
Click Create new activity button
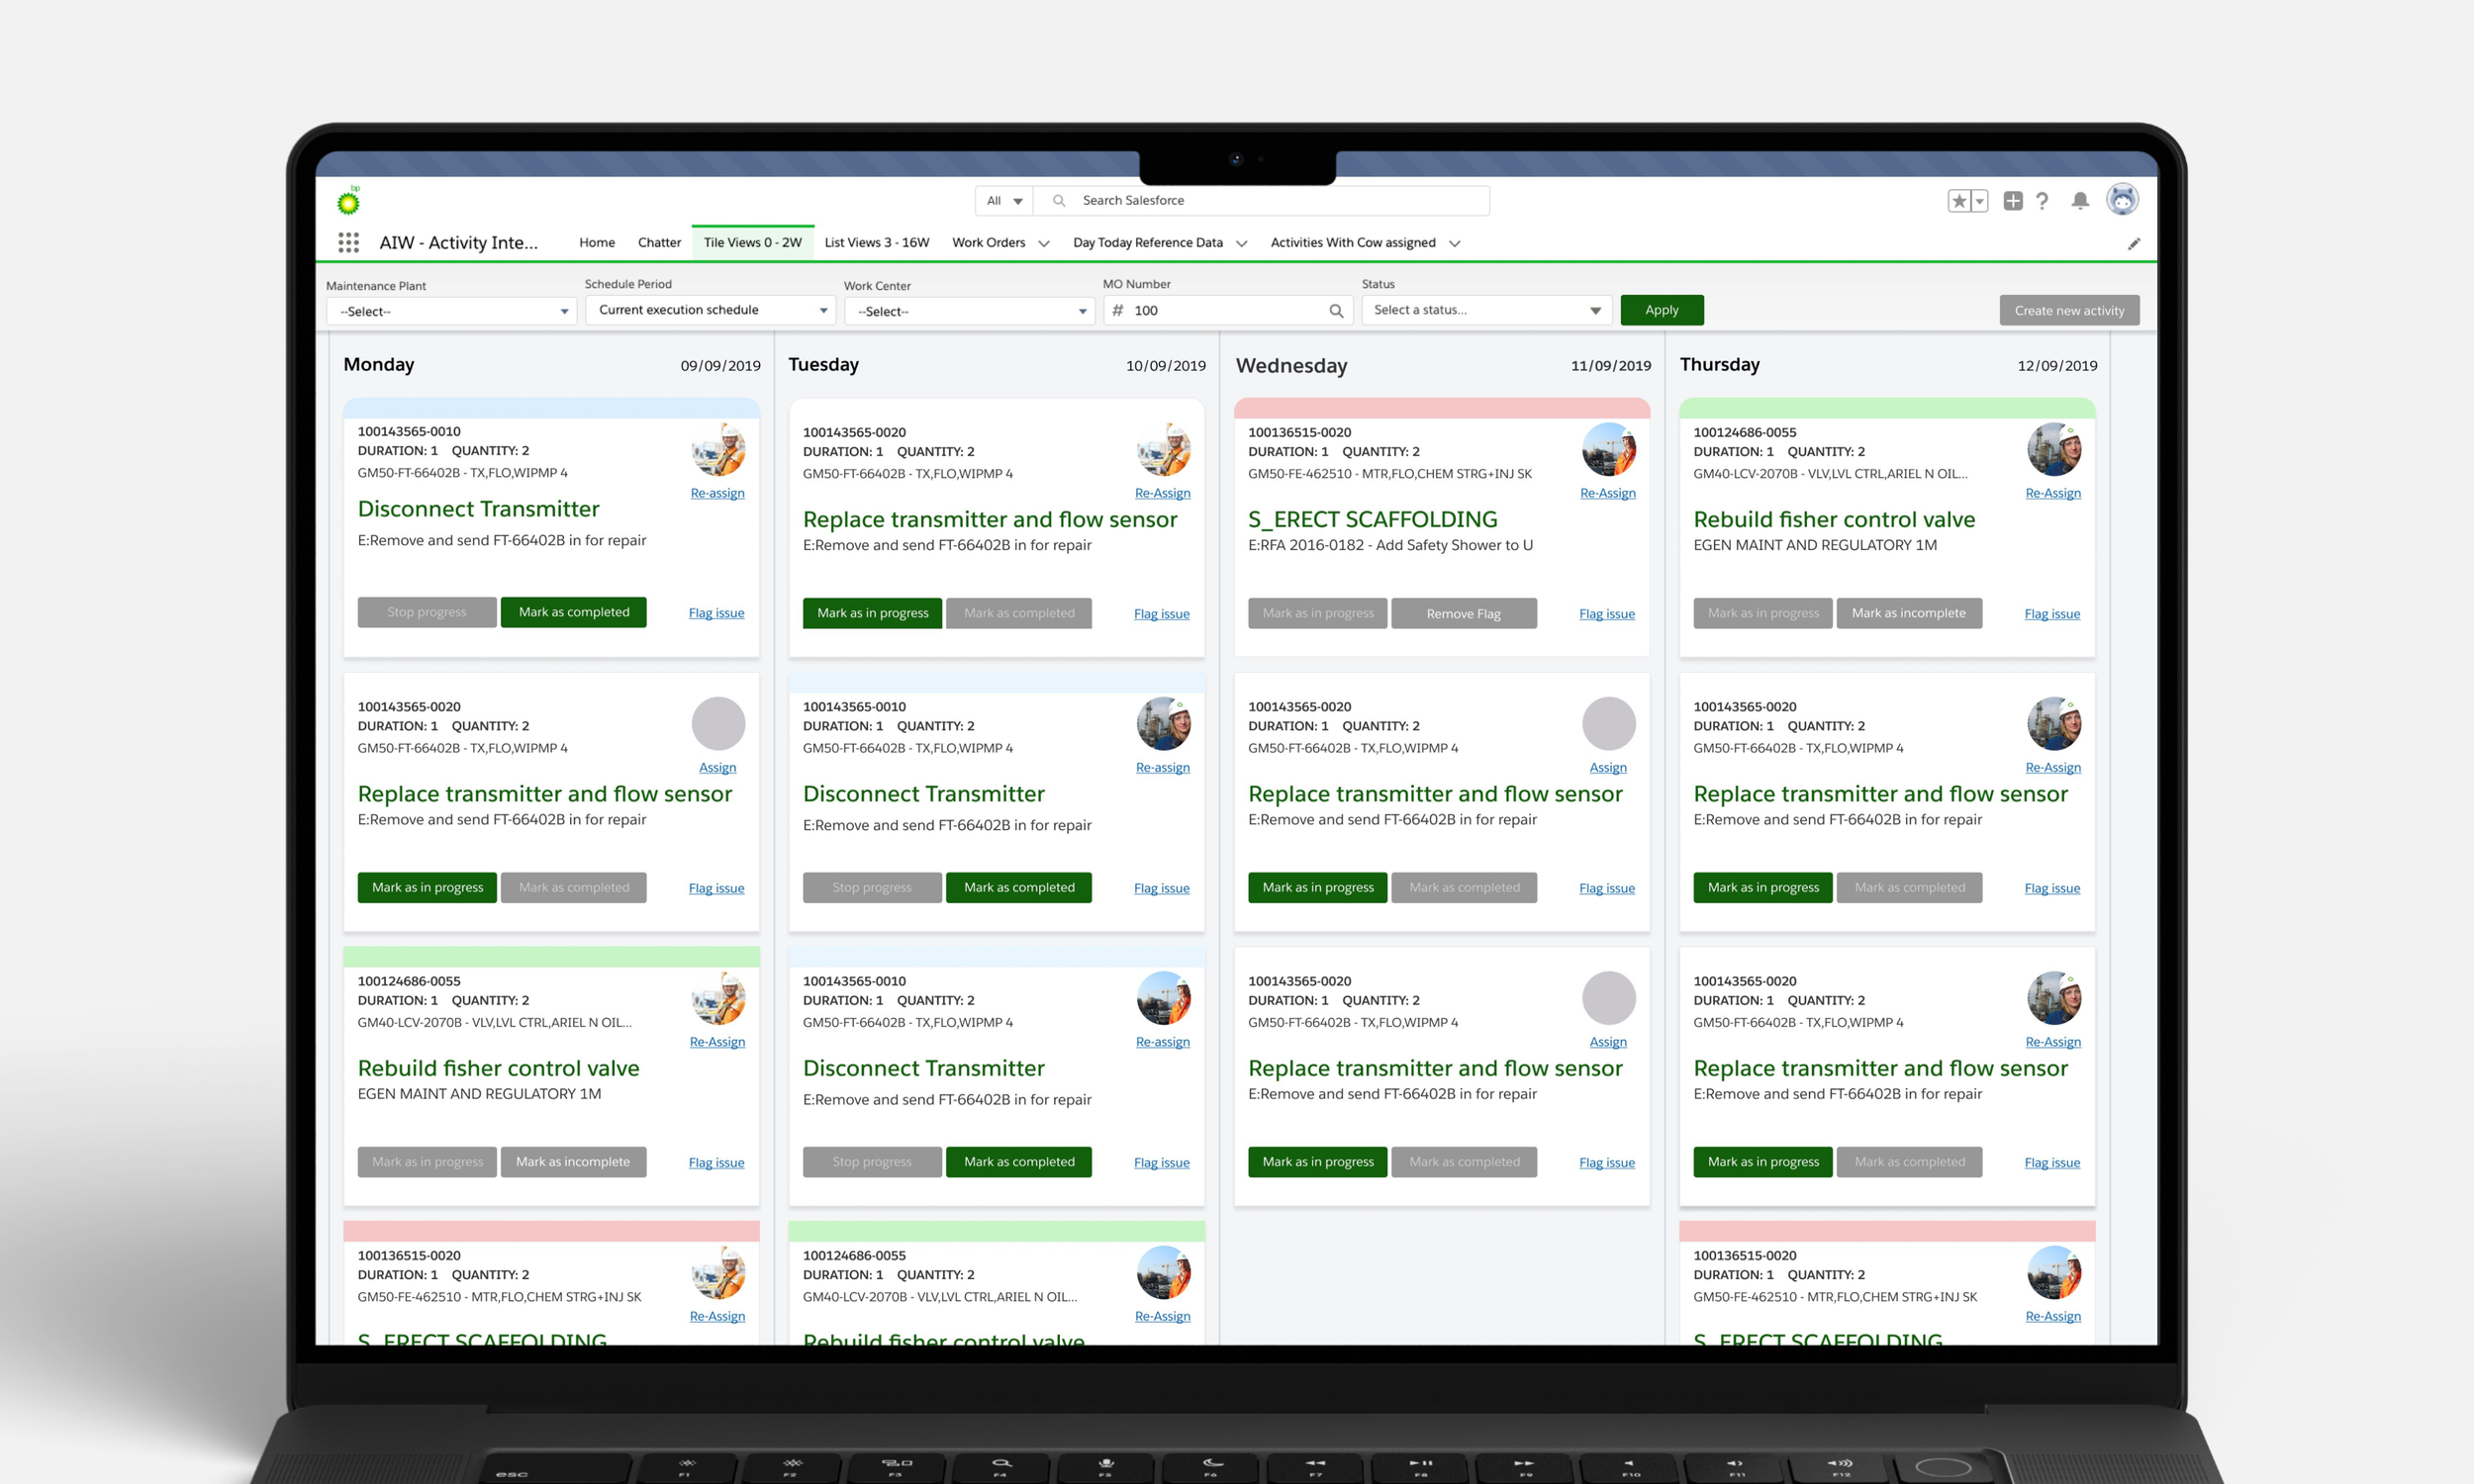[2069, 310]
